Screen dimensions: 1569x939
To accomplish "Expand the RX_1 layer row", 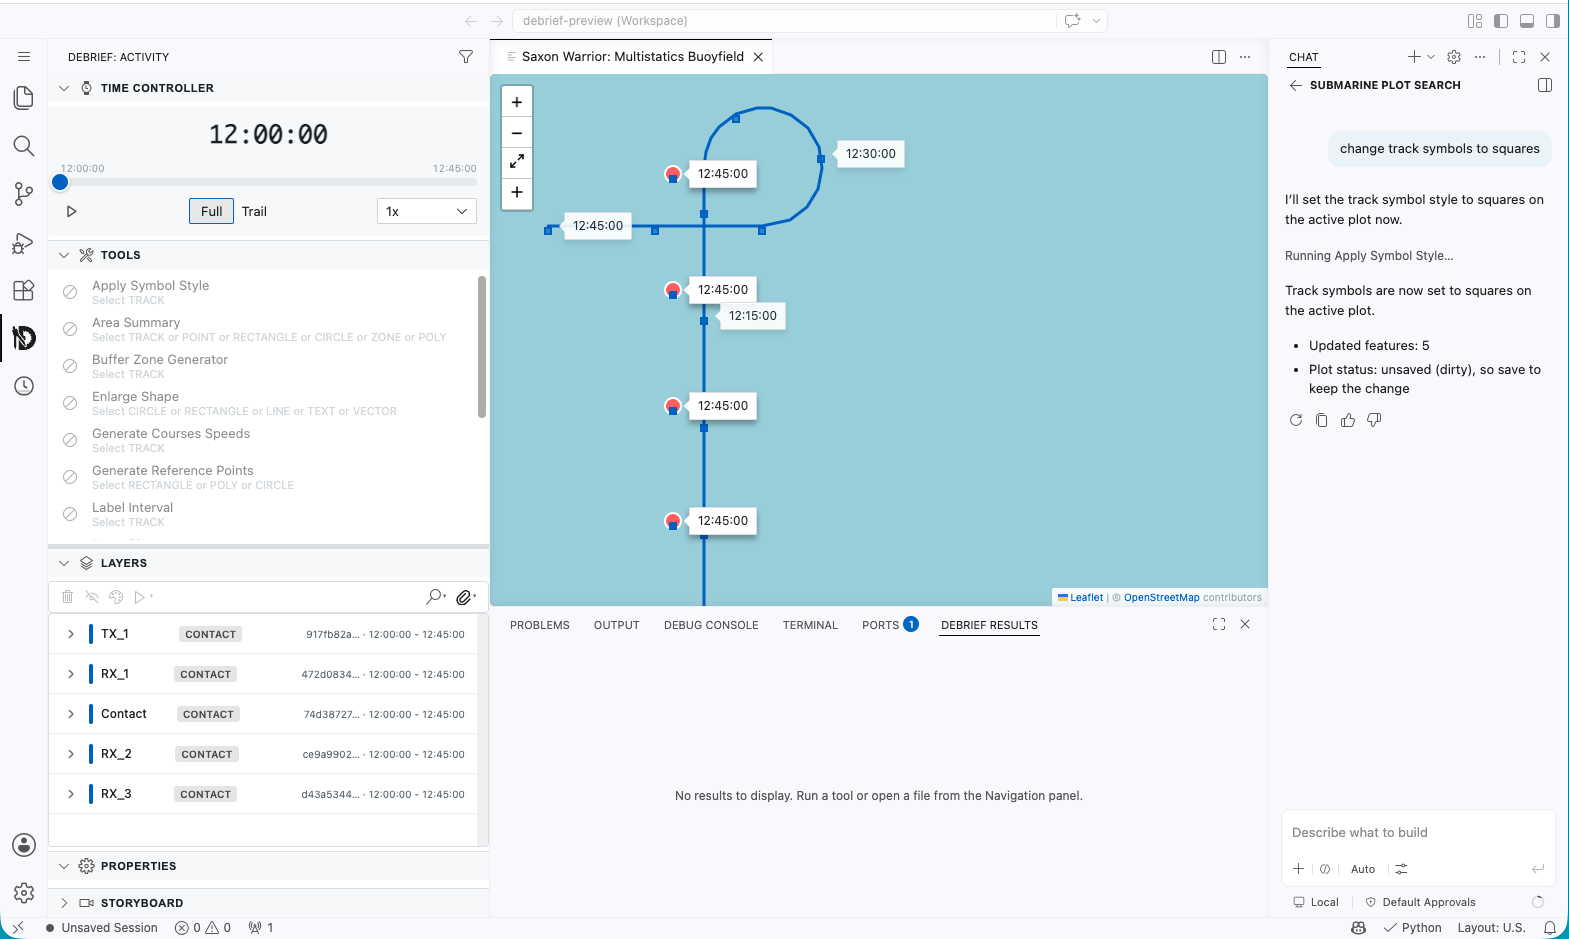I will click(71, 674).
